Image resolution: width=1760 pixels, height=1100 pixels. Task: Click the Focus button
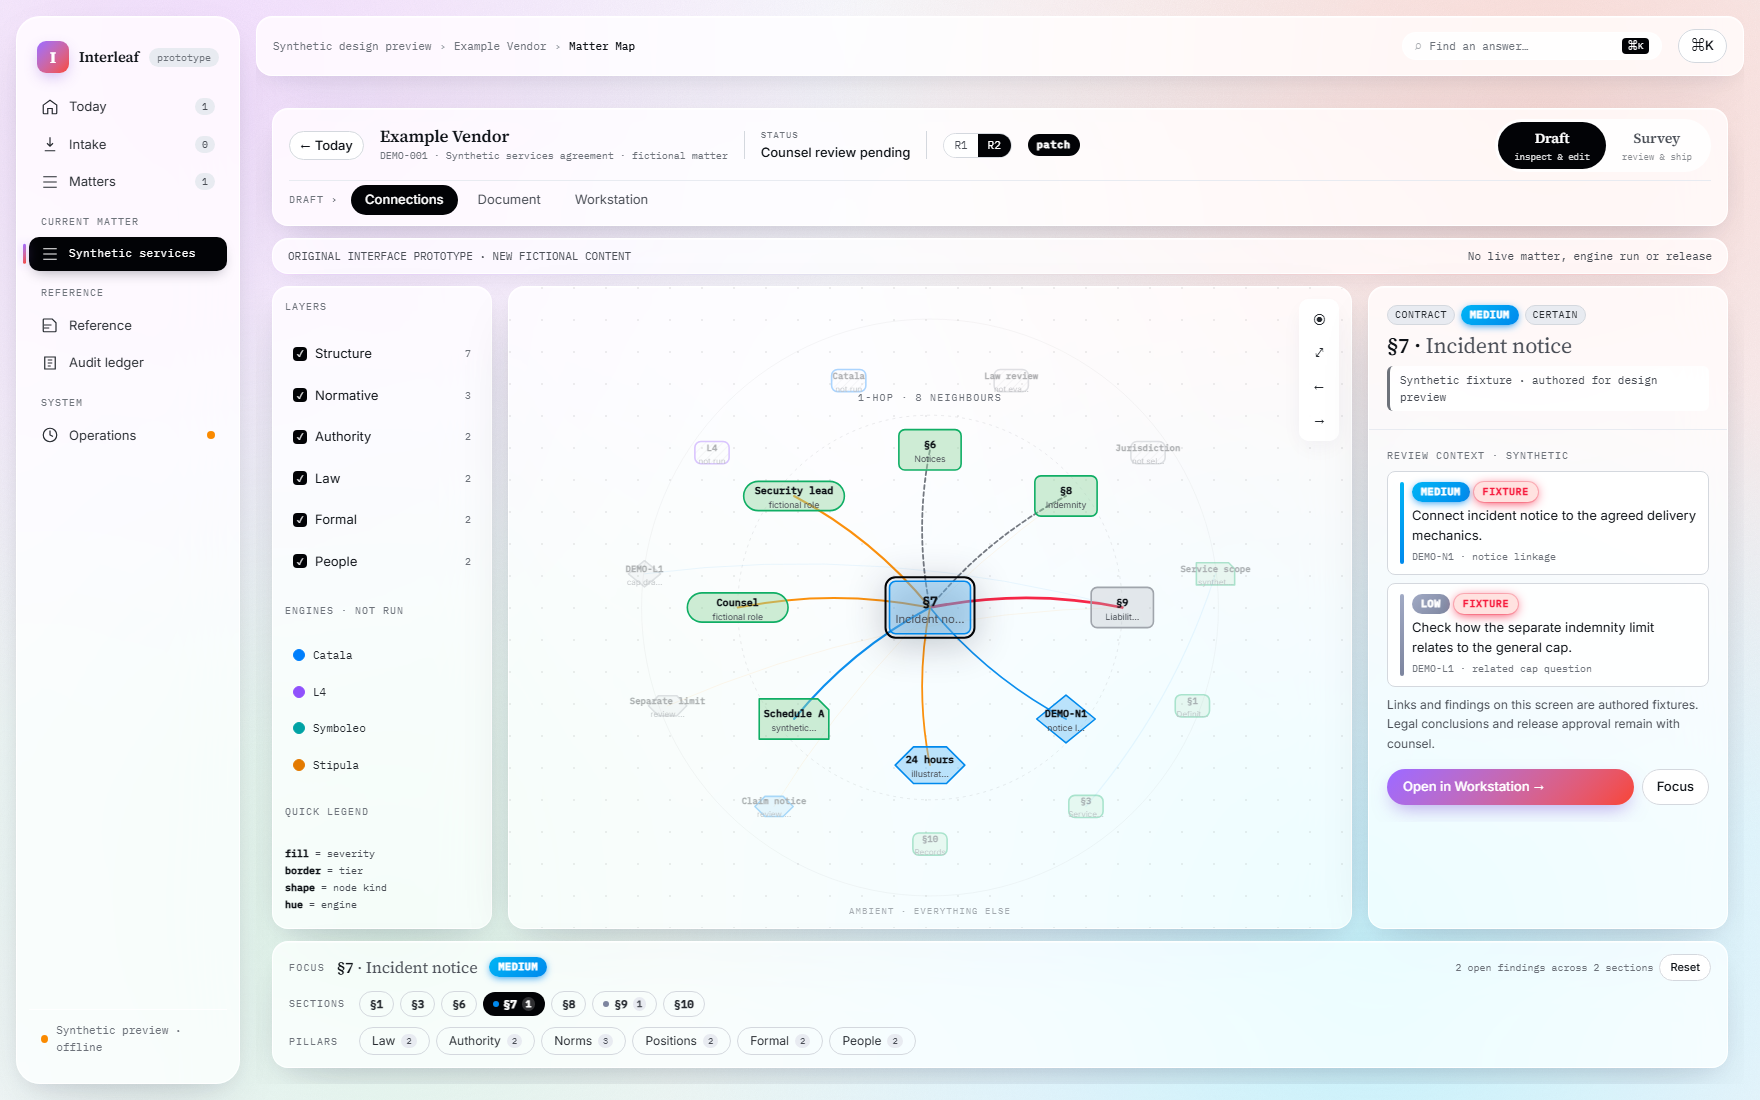(1675, 787)
